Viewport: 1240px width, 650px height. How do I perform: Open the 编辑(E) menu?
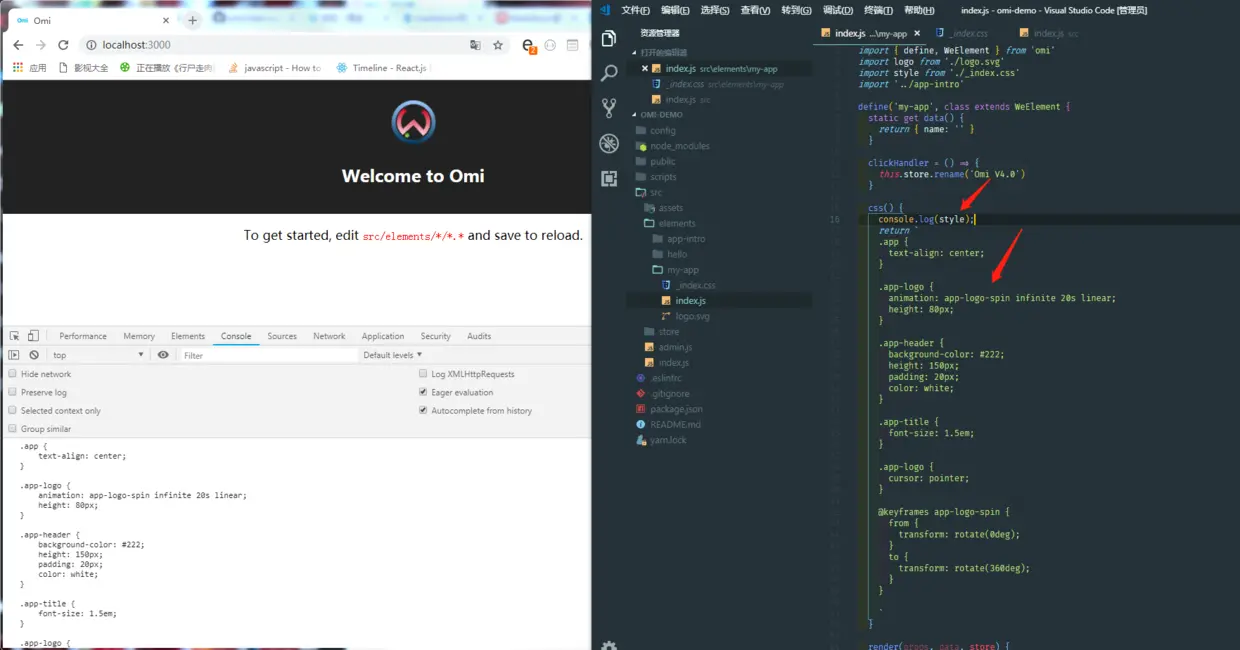click(x=675, y=10)
